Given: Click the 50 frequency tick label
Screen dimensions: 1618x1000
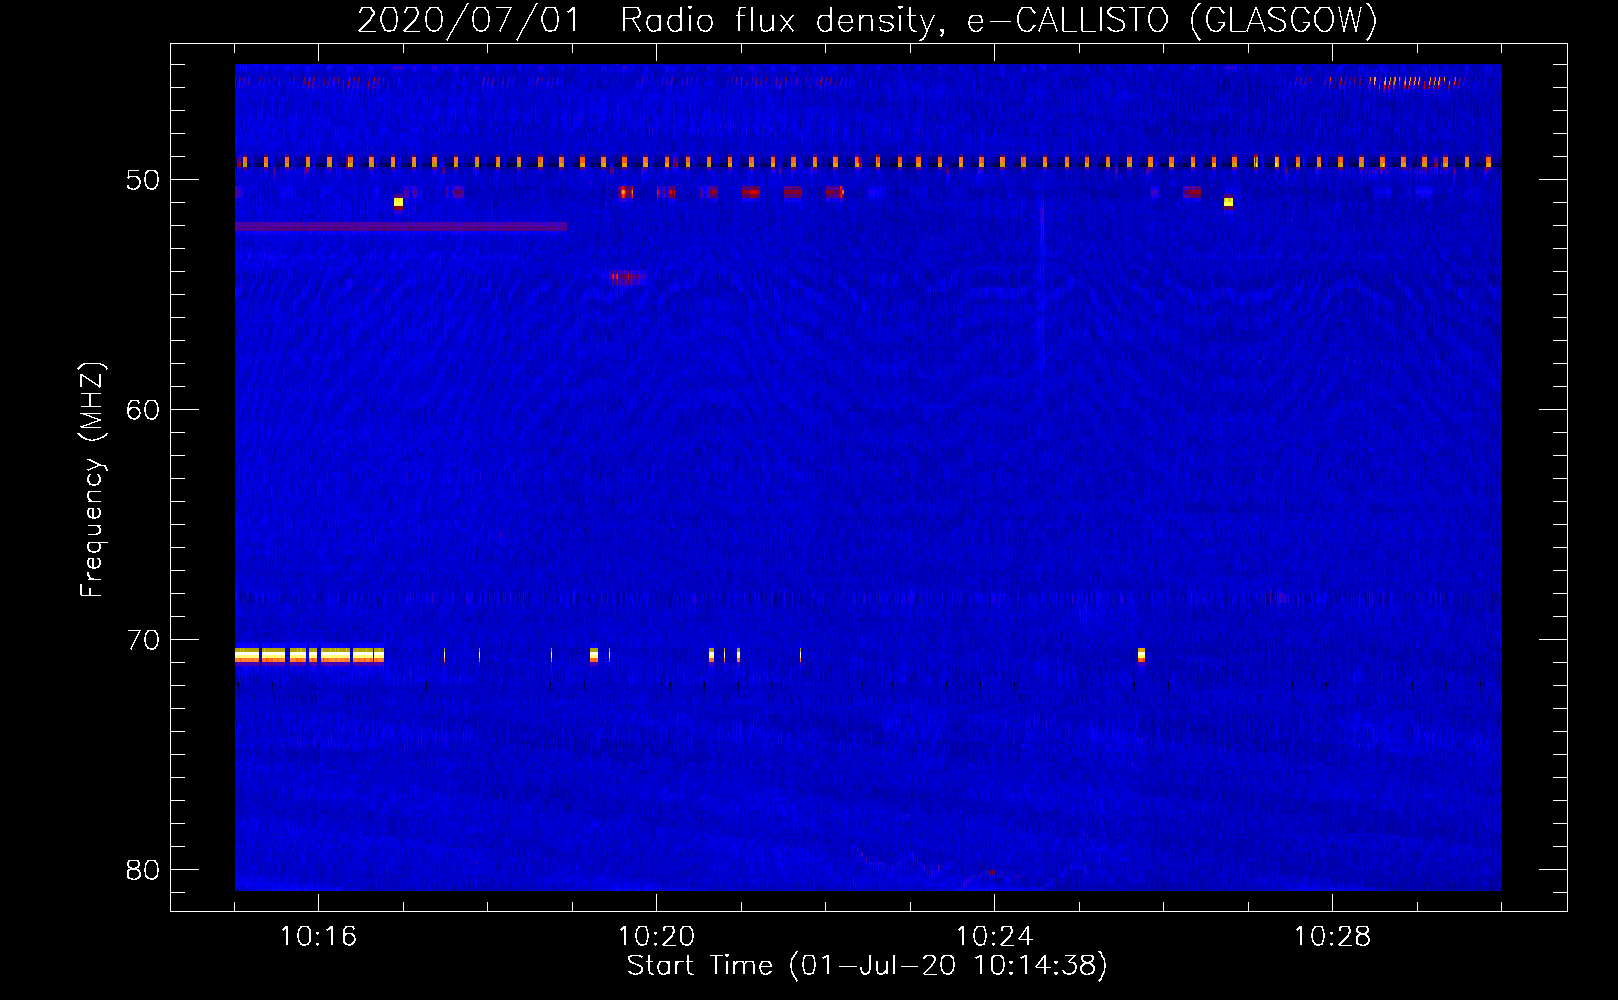Looking at the screenshot, I should click(x=142, y=180).
